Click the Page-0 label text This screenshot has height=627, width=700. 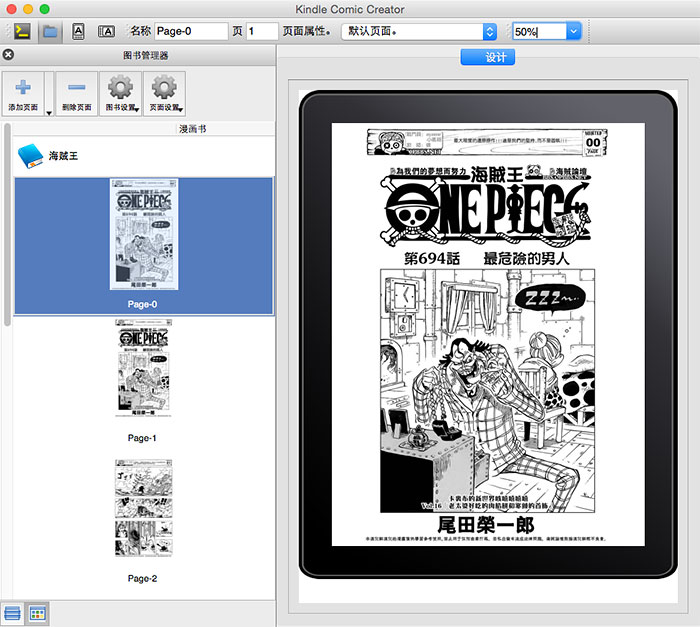(x=142, y=304)
